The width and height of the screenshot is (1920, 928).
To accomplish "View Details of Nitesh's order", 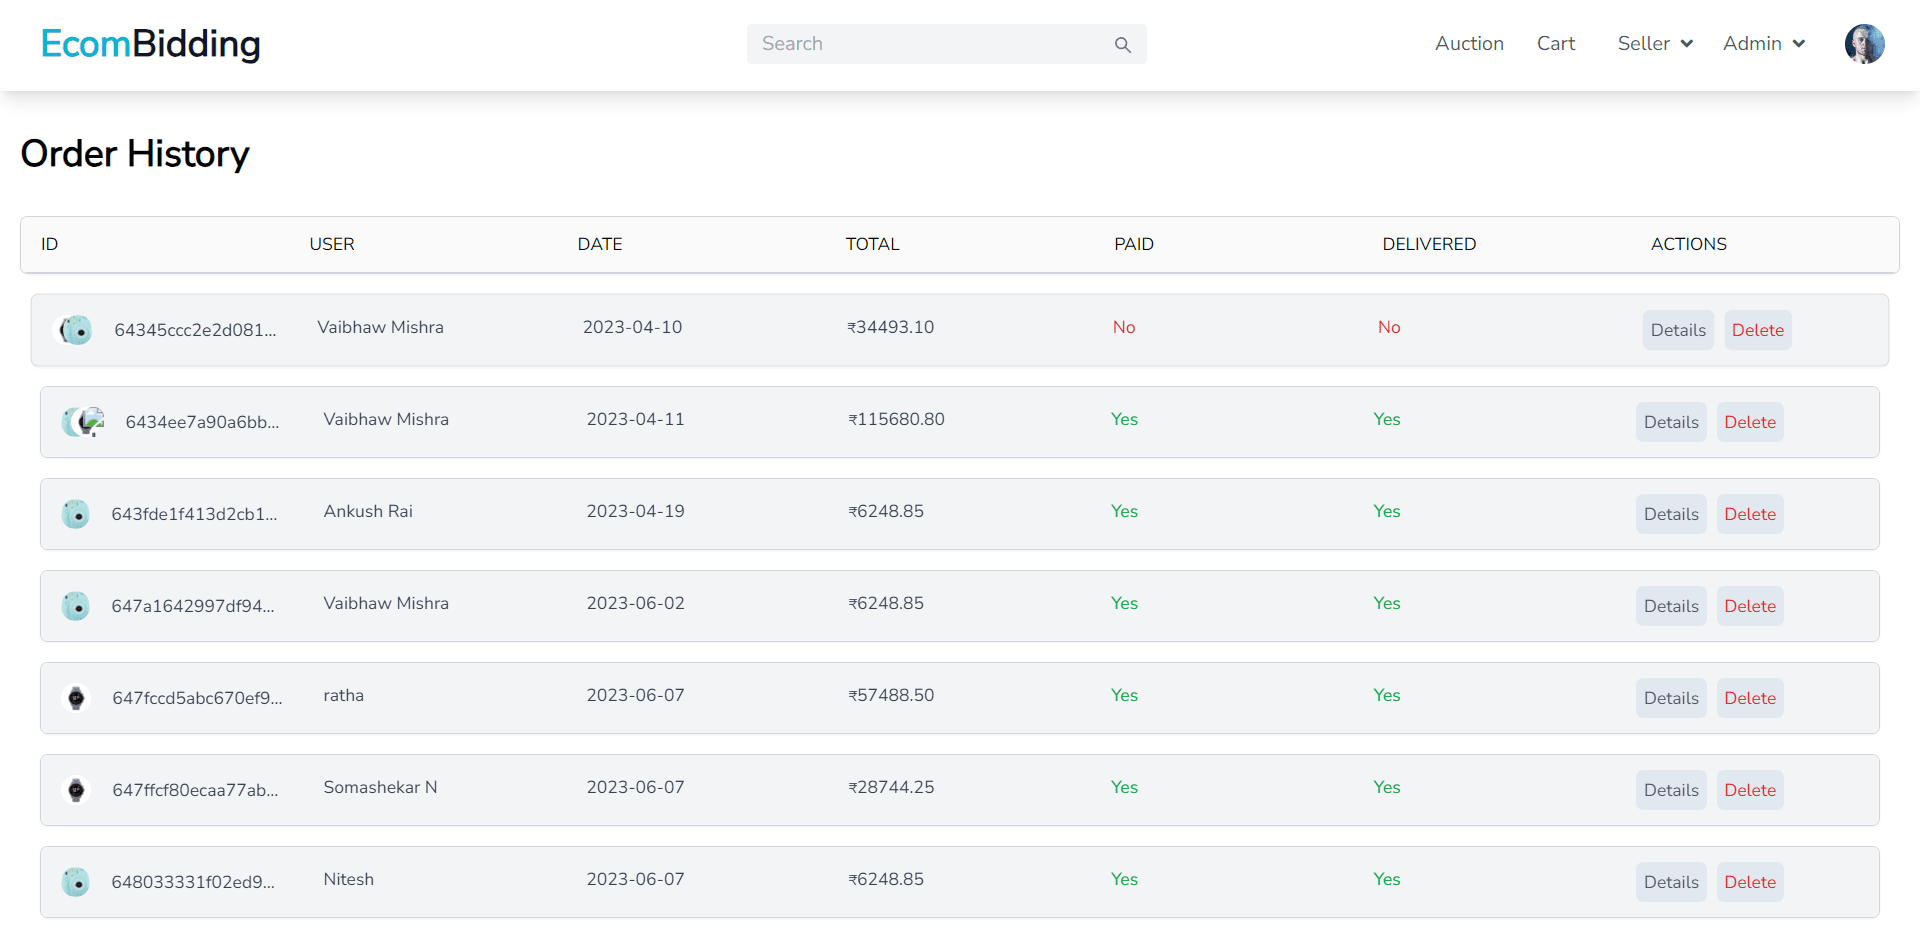I will pos(1671,882).
